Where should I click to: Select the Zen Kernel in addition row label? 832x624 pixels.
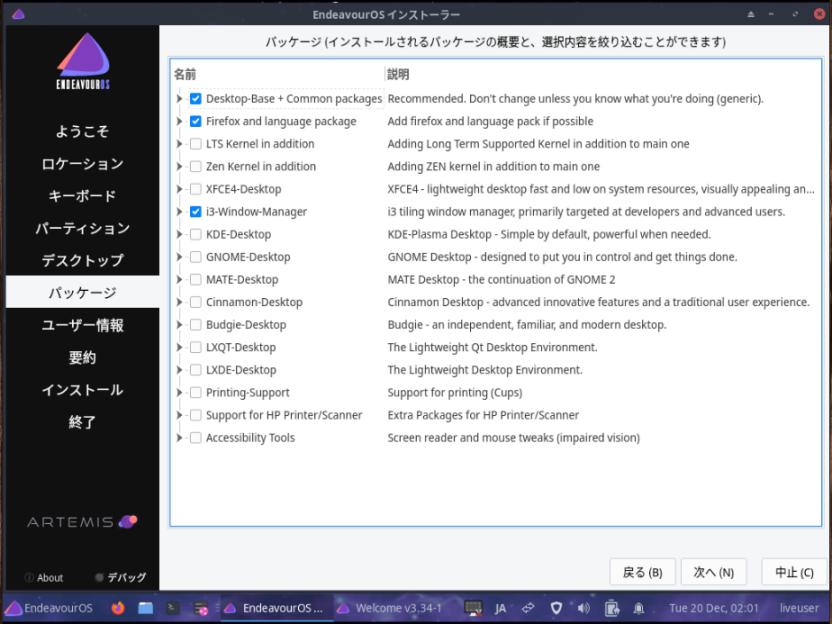(261, 167)
